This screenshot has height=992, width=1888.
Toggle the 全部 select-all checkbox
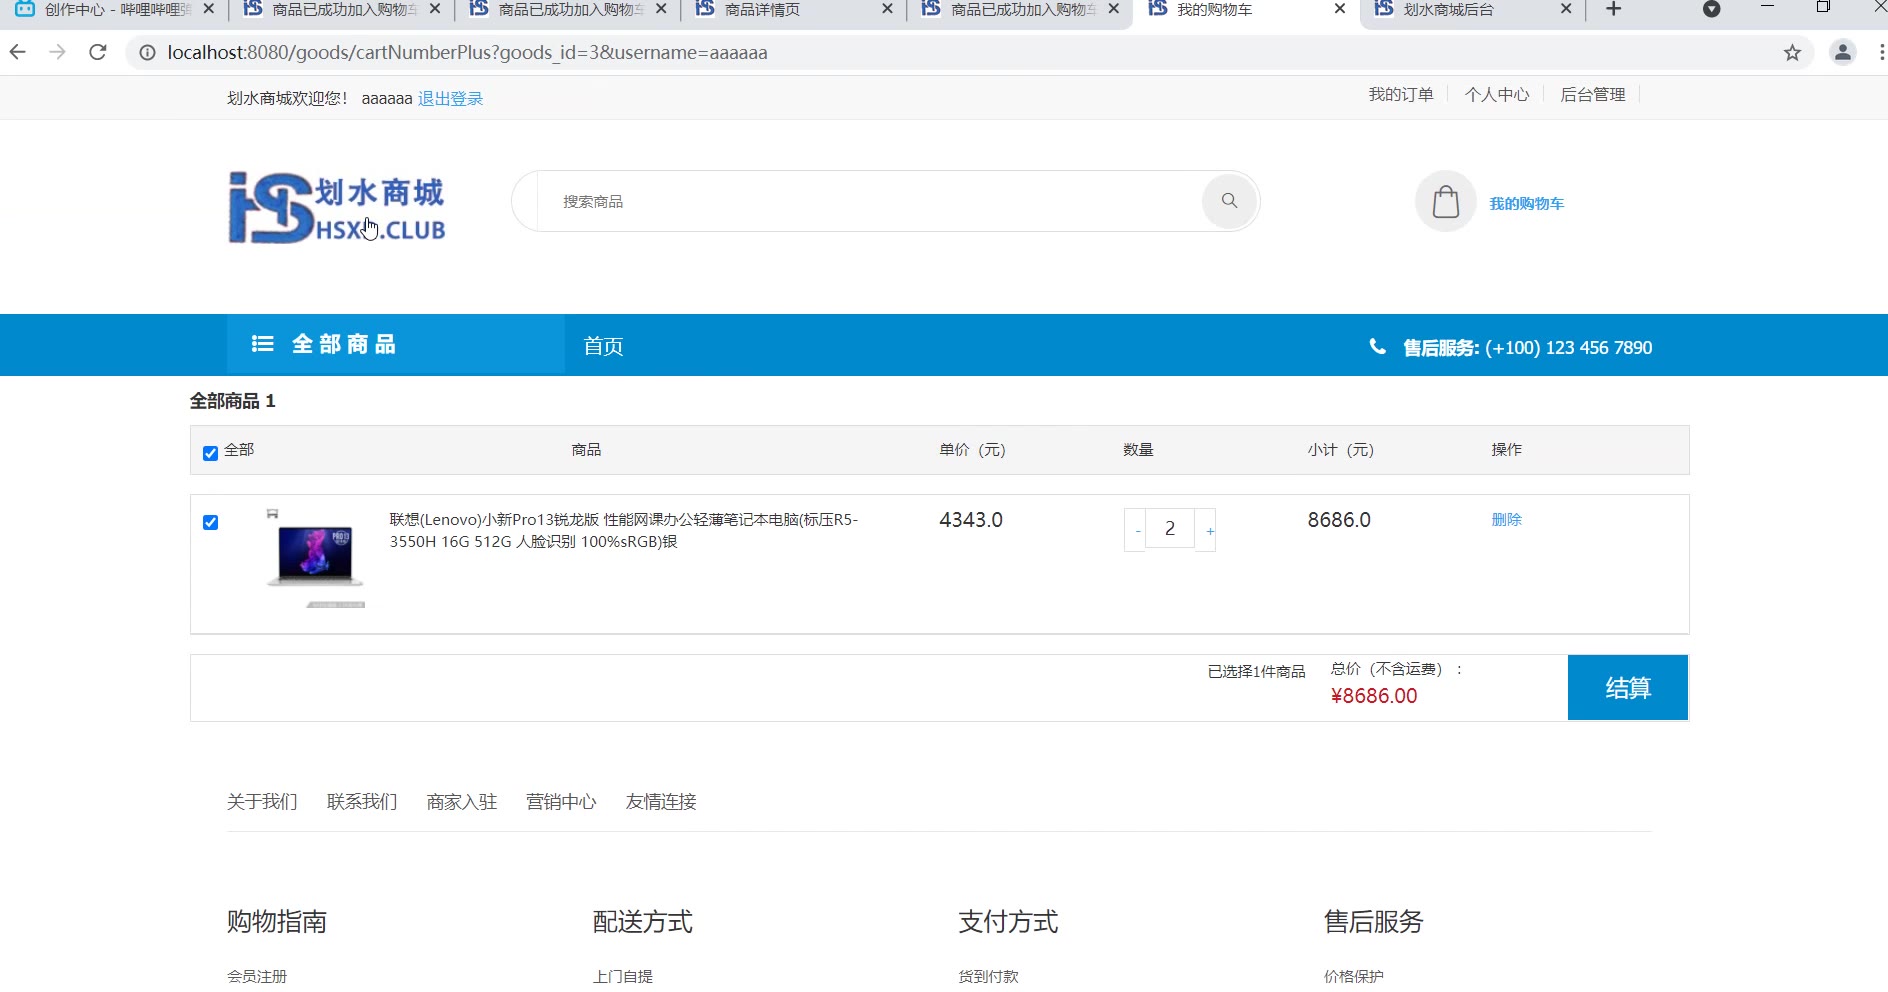(210, 453)
